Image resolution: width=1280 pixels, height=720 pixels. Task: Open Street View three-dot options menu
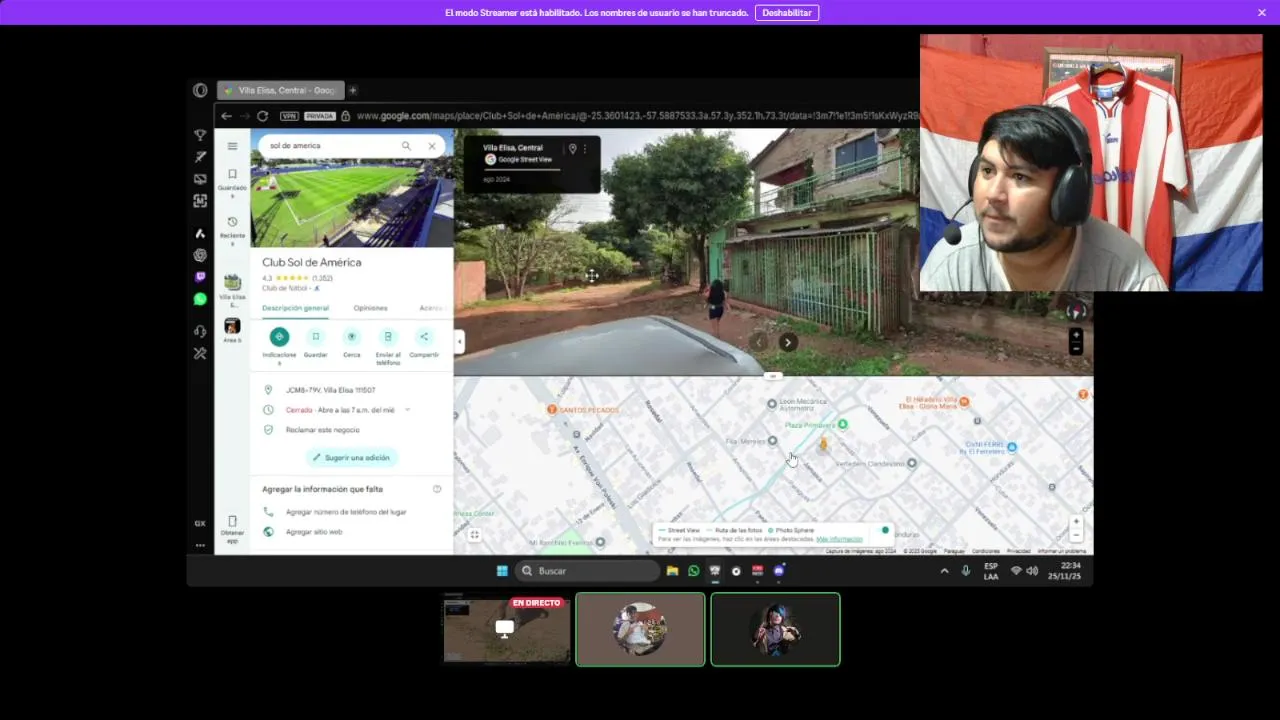[585, 149]
